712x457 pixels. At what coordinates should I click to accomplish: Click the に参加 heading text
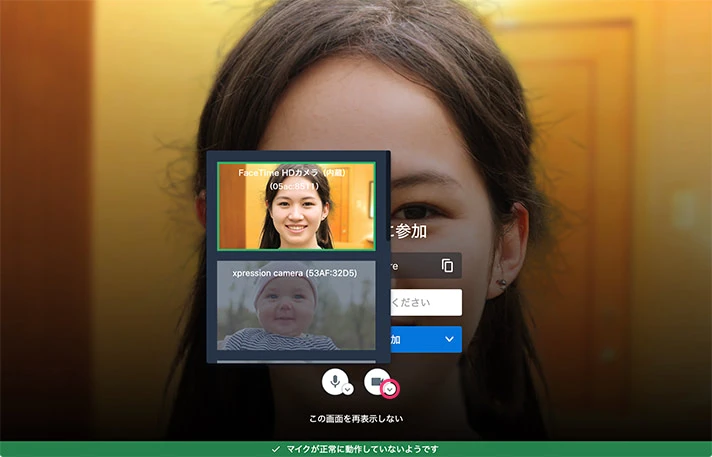tap(408, 231)
